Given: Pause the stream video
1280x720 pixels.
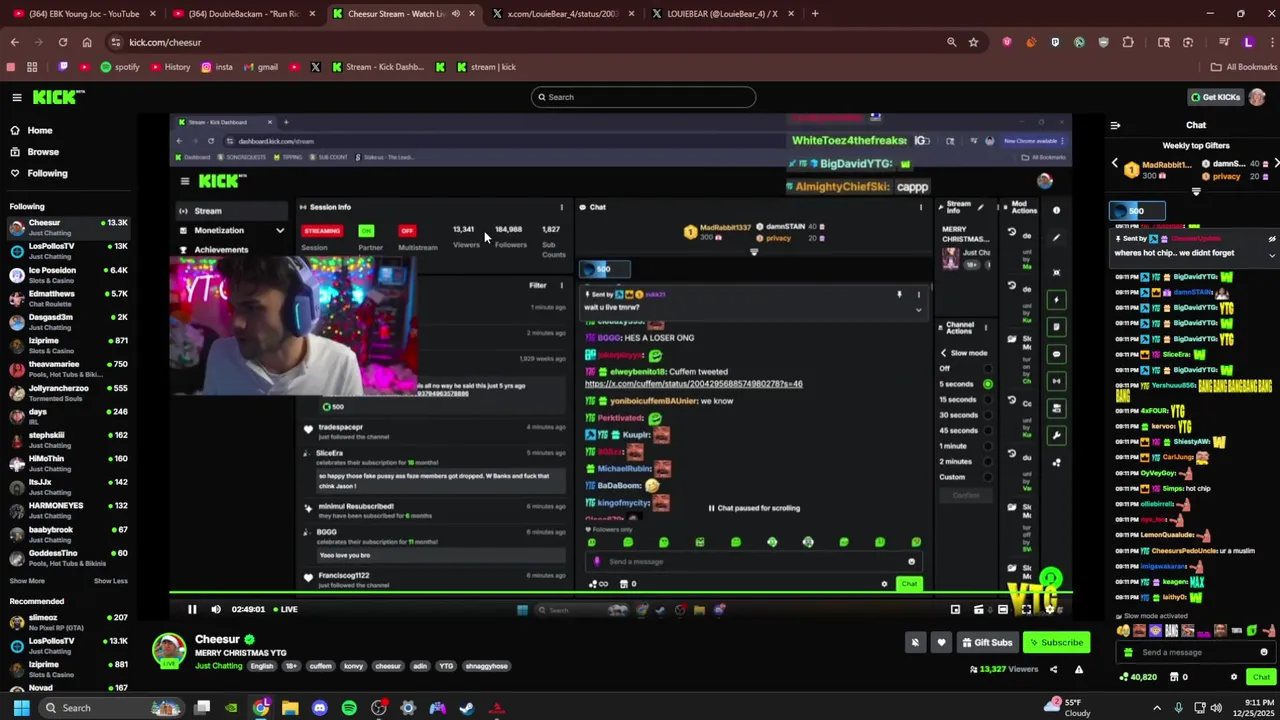Looking at the screenshot, I should click(192, 609).
